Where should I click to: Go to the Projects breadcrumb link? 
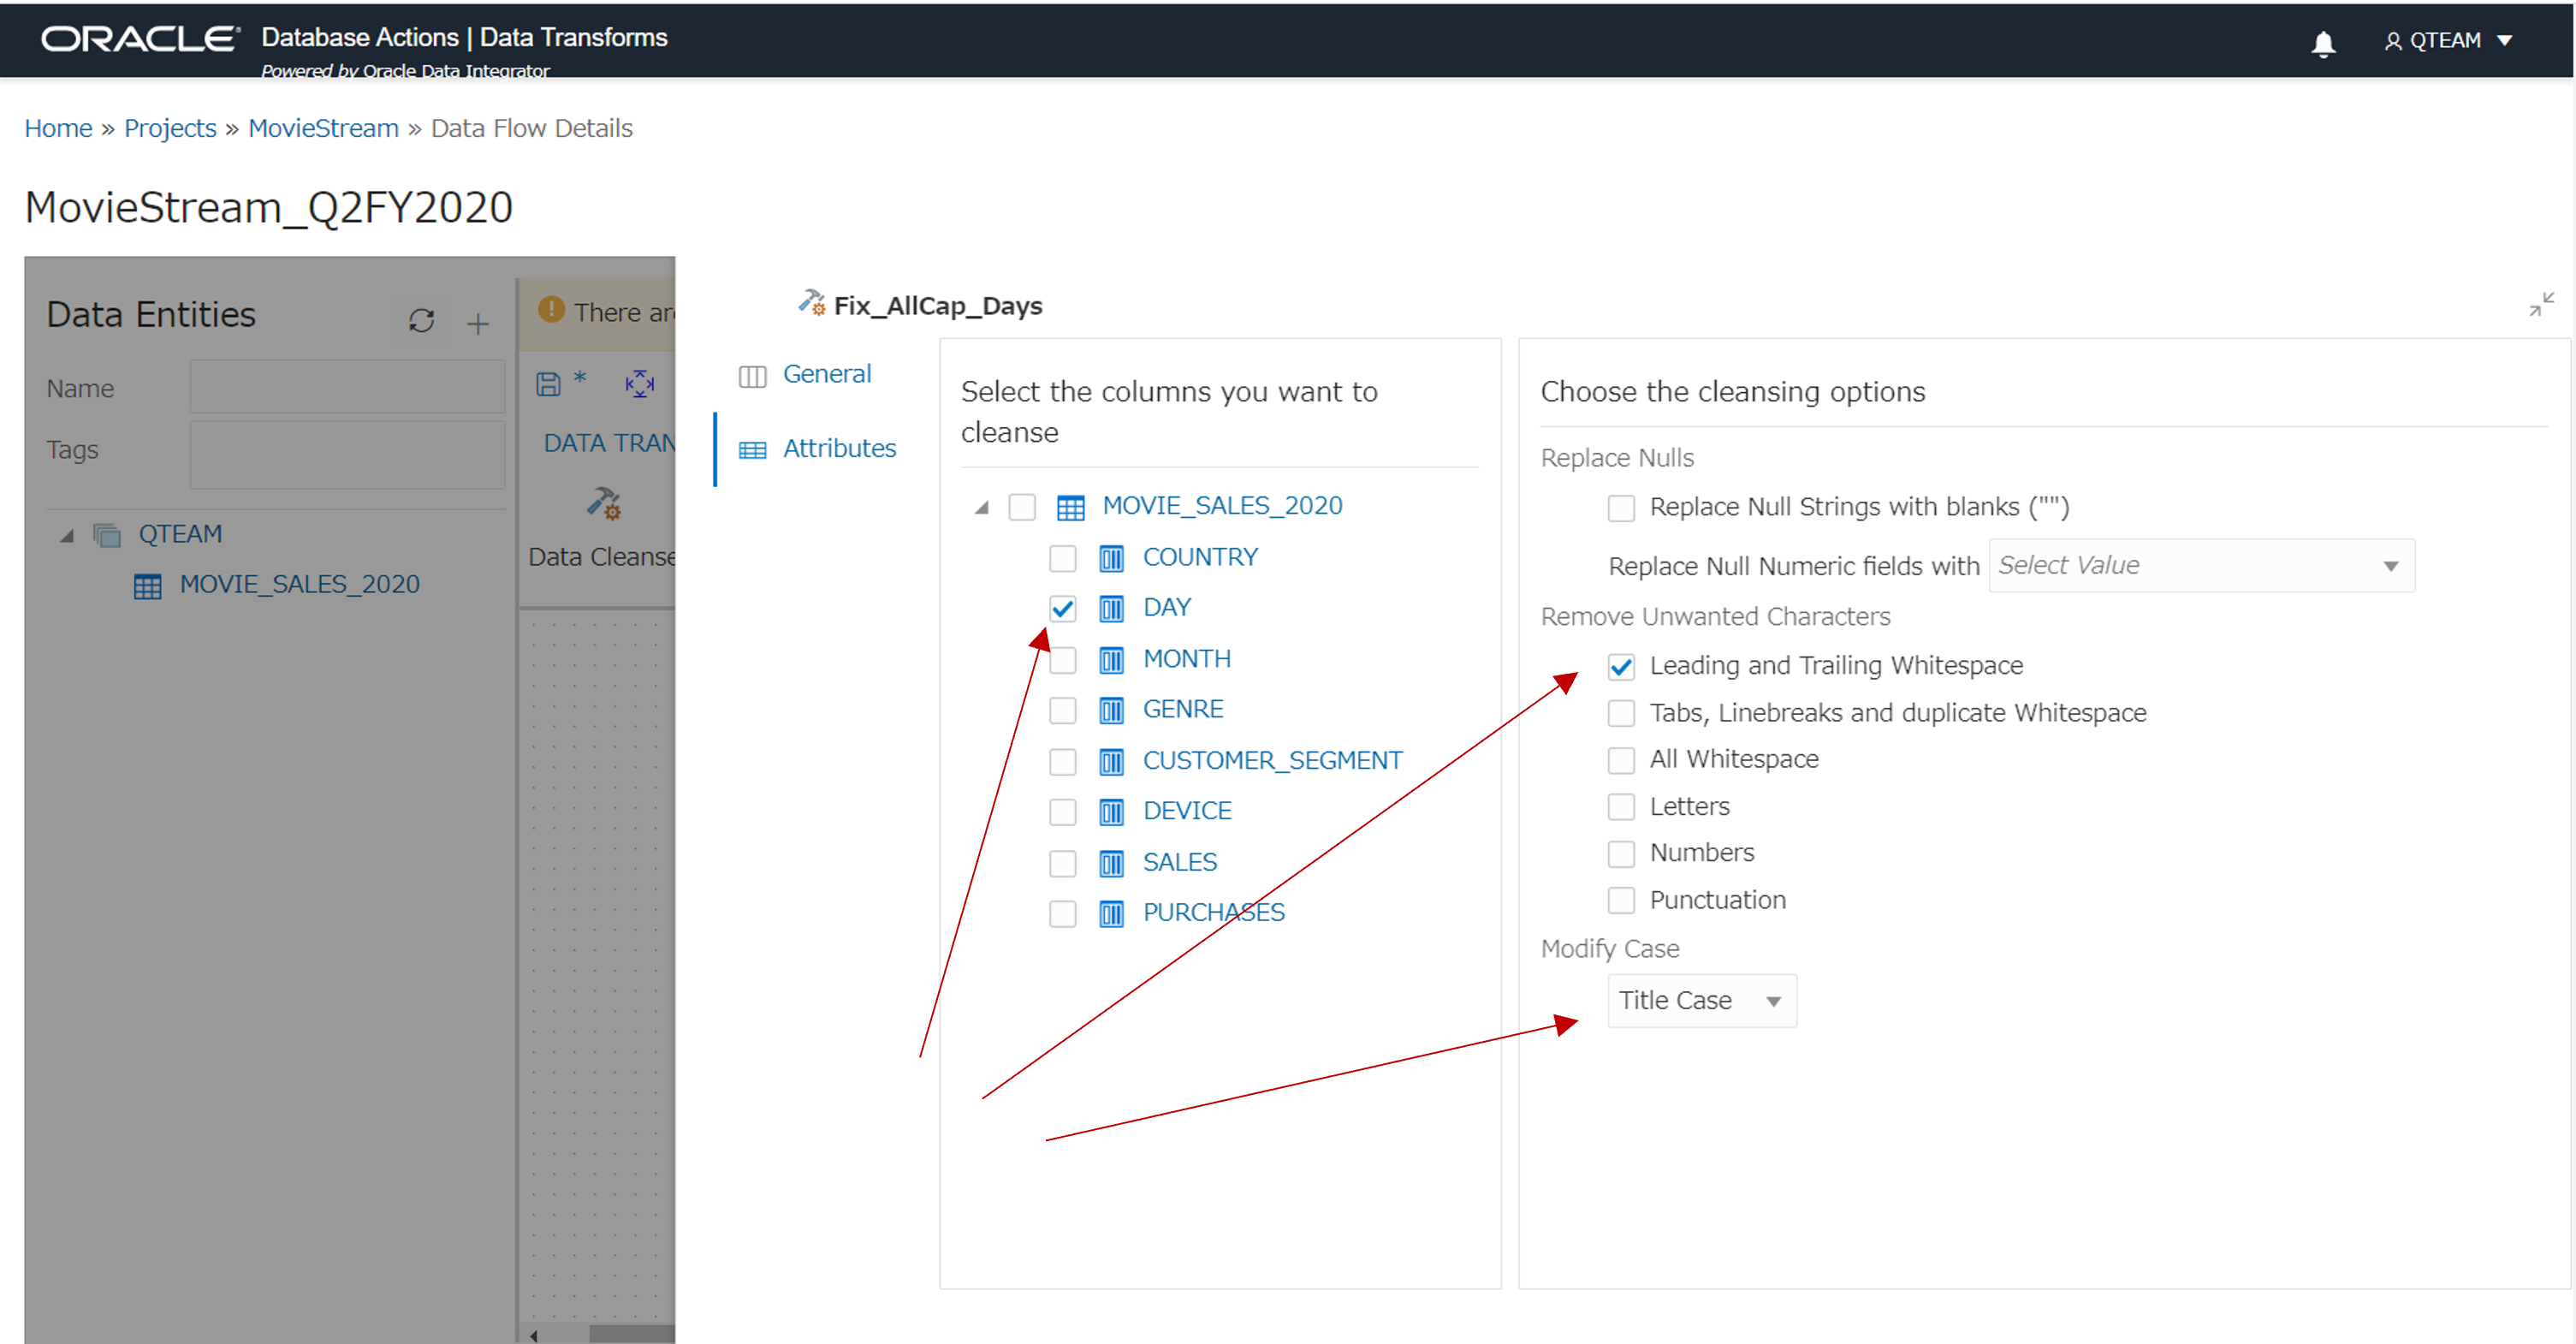(x=170, y=129)
